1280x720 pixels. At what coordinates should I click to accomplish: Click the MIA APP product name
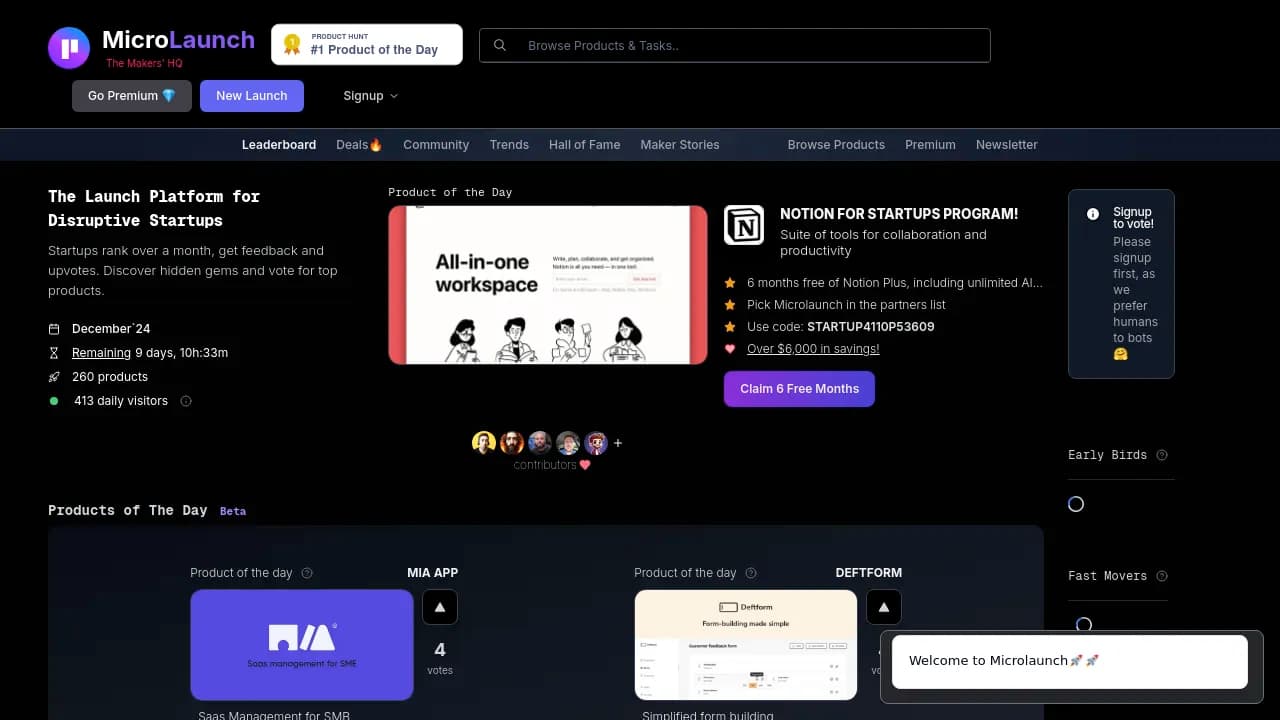(x=432, y=573)
